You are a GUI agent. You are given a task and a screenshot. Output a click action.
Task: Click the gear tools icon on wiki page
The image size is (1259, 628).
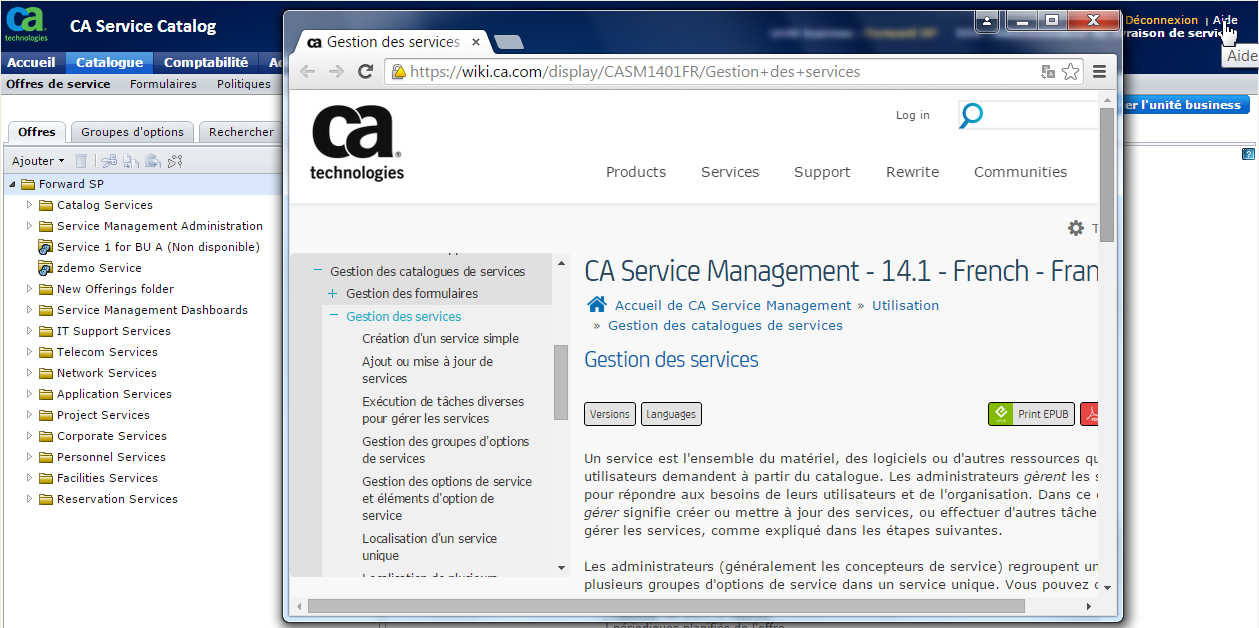pyautogui.click(x=1076, y=228)
